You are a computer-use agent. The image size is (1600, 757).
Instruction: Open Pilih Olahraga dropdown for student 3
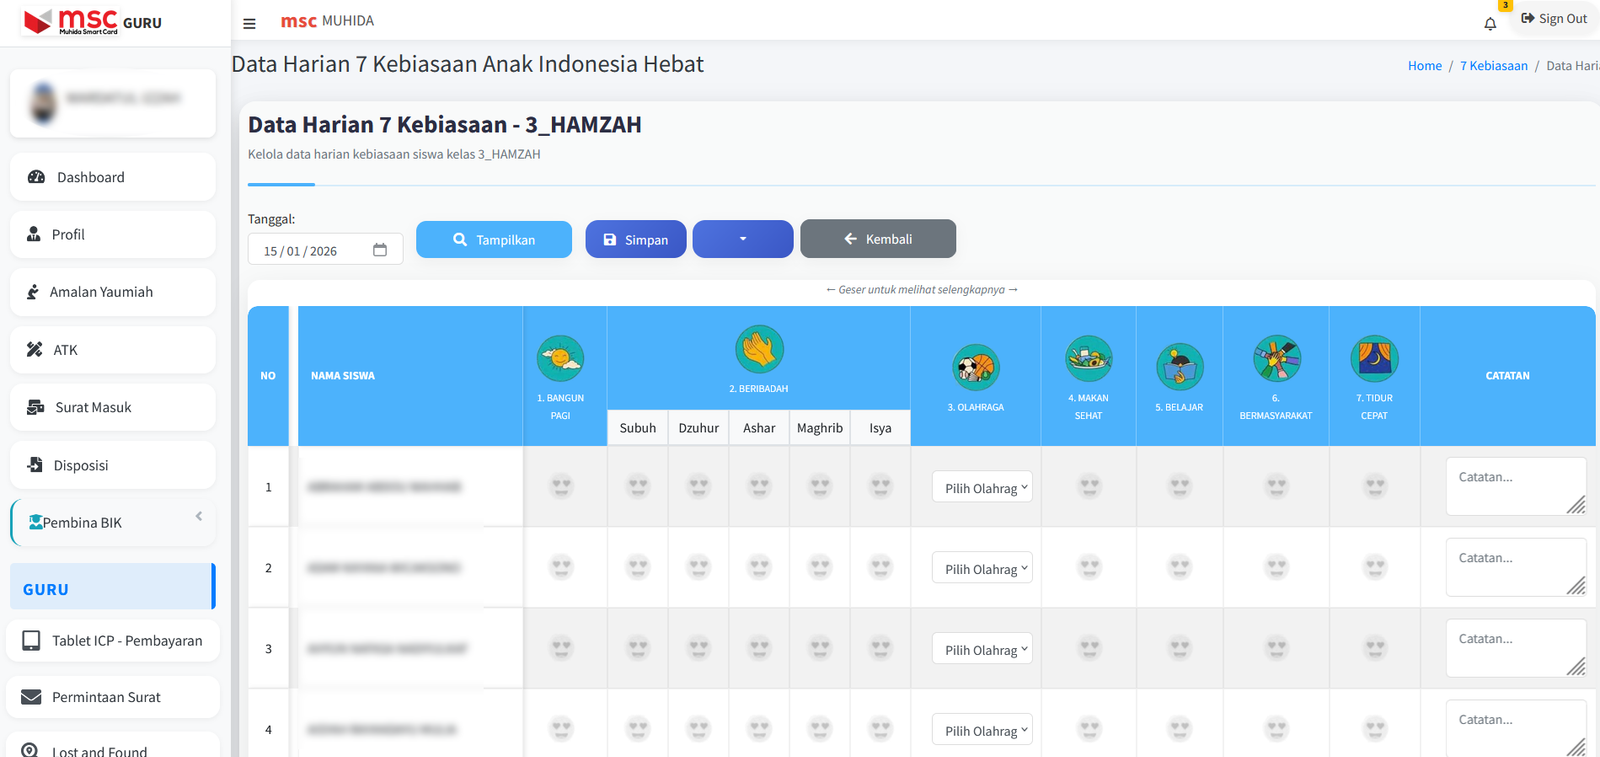[x=982, y=649]
